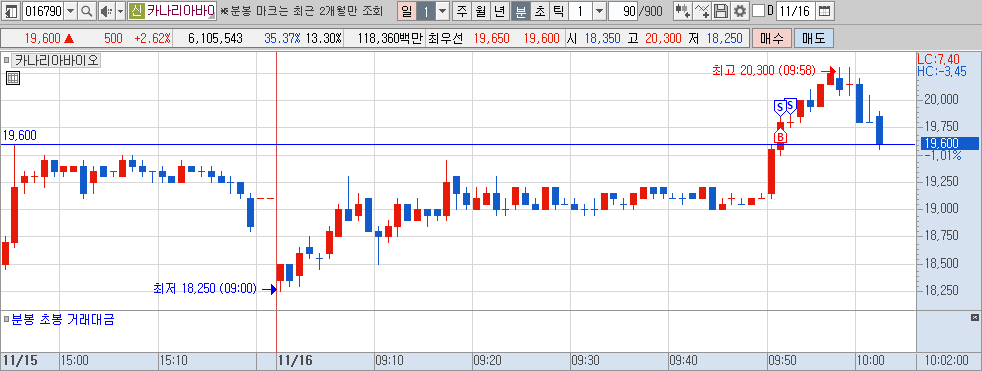Click the stock code search magnifier icon
Viewport: 982px width, 371px height.
(86, 11)
